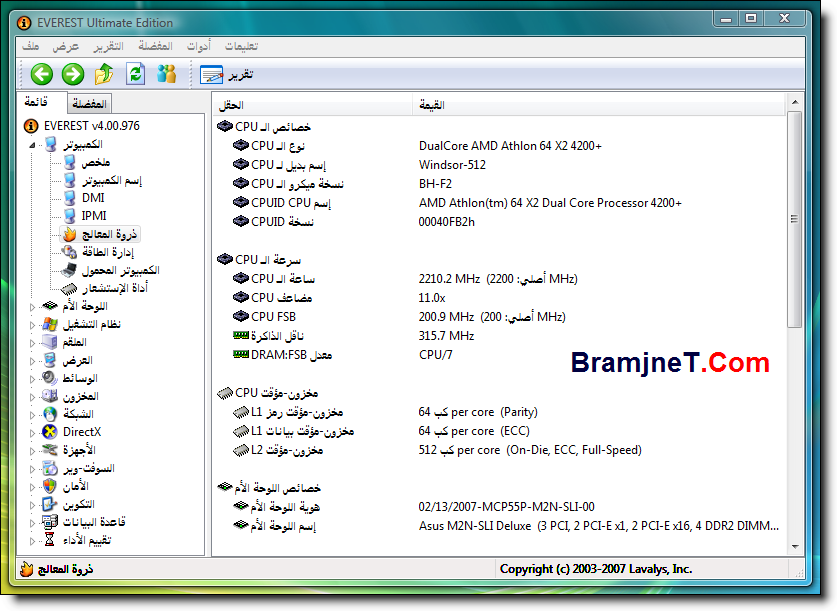Refresh the page using the refresh icon
Image resolution: width=837 pixels, height=611 pixels.
(x=136, y=74)
